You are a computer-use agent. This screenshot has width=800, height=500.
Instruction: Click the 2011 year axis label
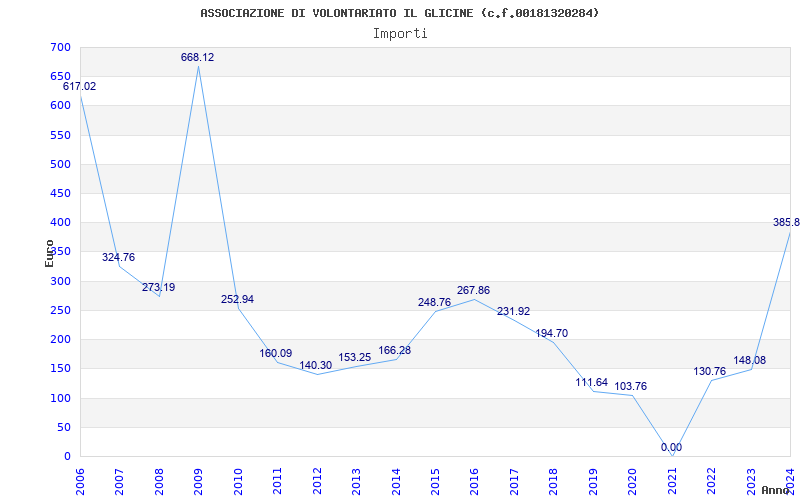pyautogui.click(x=278, y=481)
